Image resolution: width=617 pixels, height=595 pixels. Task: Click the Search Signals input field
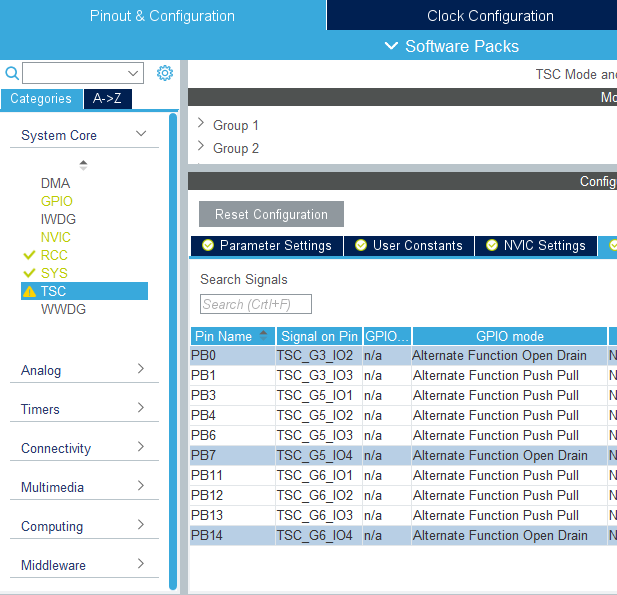pyautogui.click(x=256, y=304)
